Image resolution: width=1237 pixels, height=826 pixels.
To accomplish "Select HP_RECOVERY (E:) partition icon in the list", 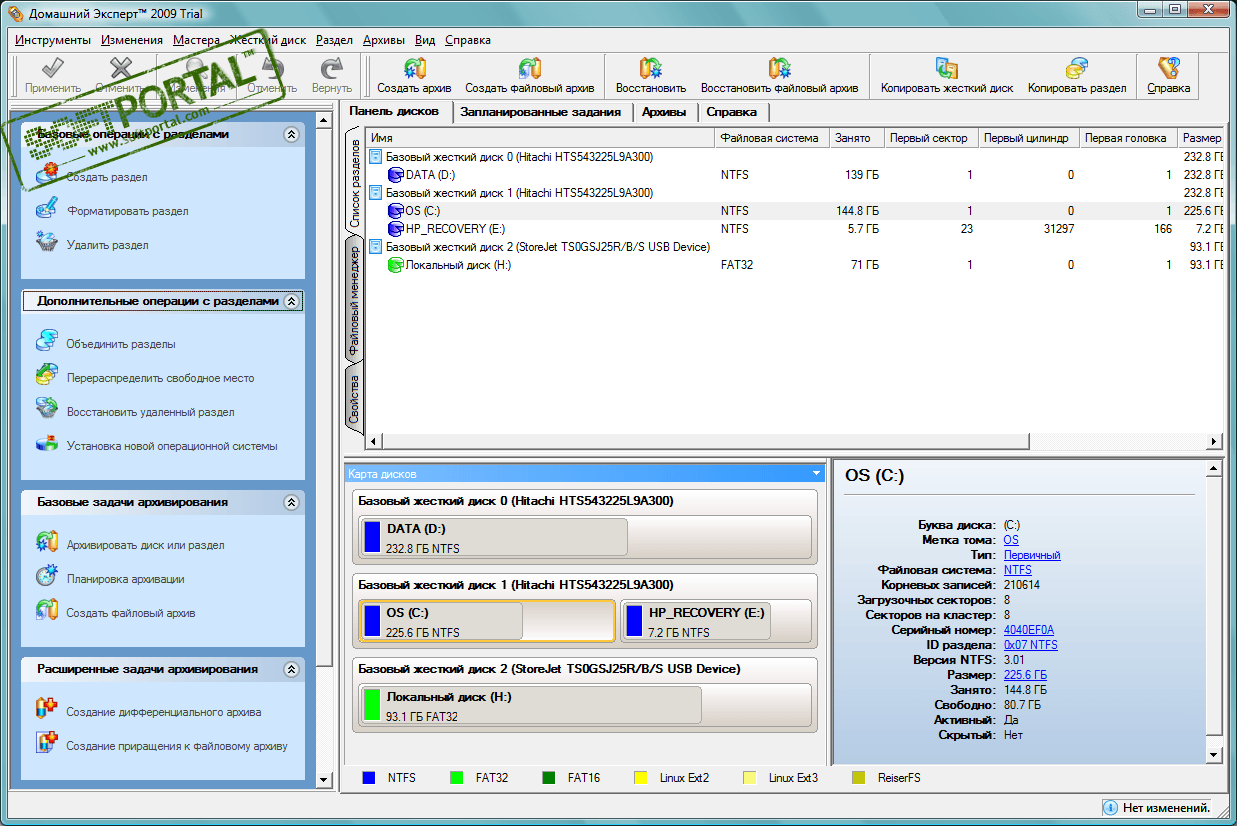I will coord(396,229).
